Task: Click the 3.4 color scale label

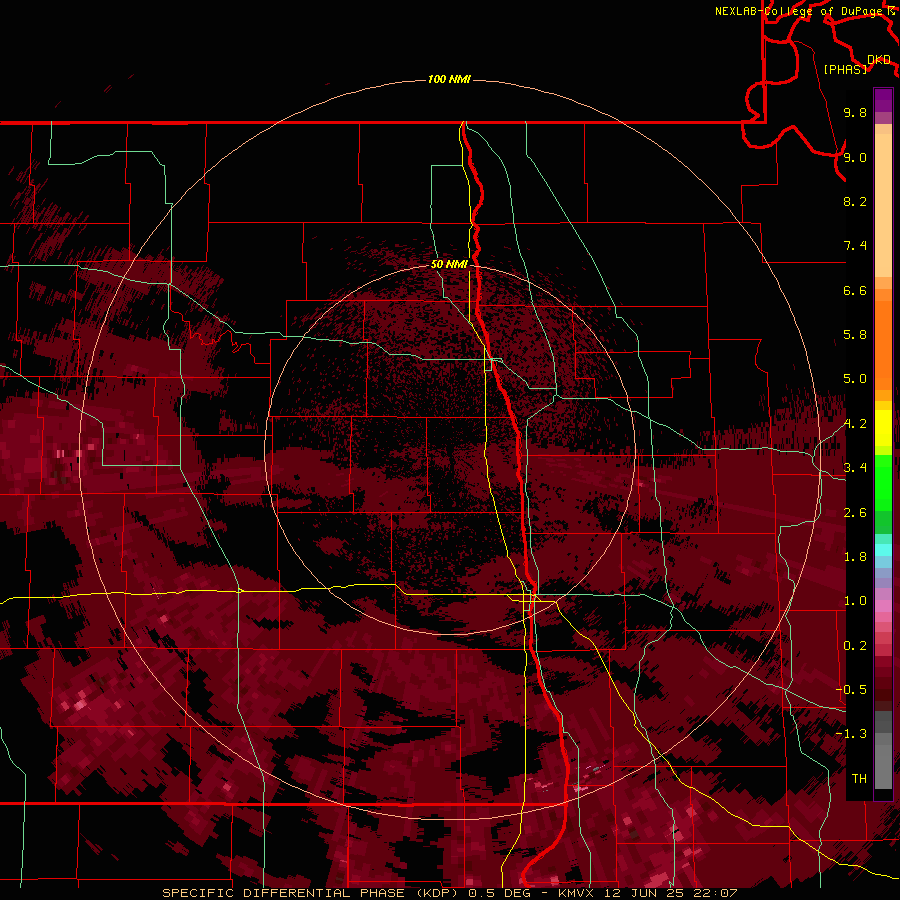Action: (x=855, y=468)
